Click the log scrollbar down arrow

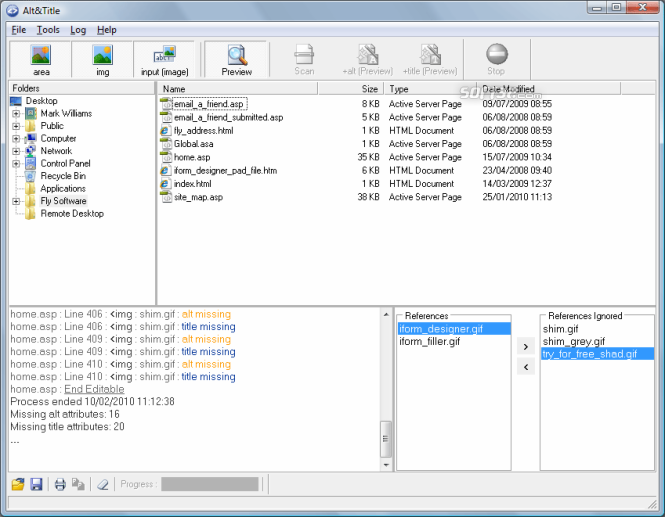tap(386, 465)
